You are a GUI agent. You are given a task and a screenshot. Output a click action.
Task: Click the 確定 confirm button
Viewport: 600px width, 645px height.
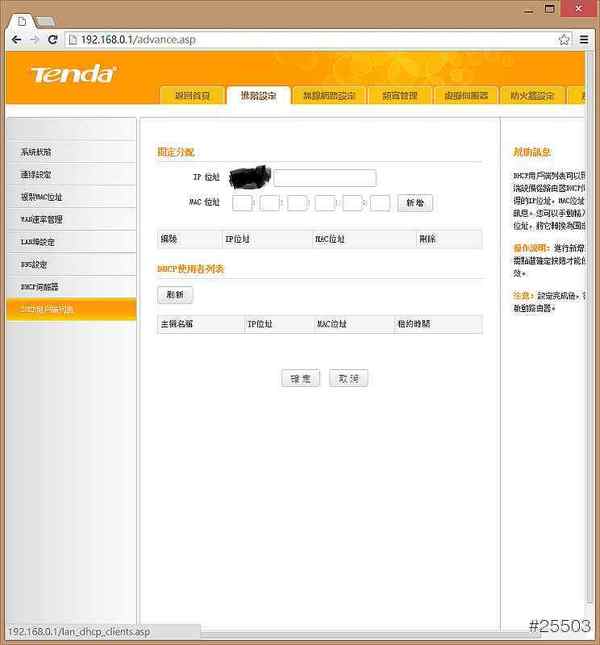point(301,378)
